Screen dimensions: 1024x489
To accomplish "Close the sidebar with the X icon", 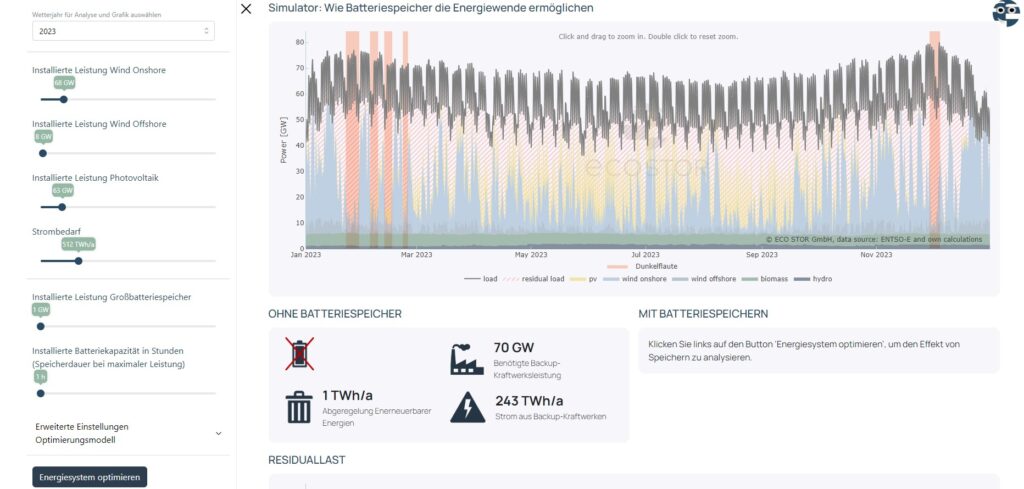I will [x=246, y=9].
